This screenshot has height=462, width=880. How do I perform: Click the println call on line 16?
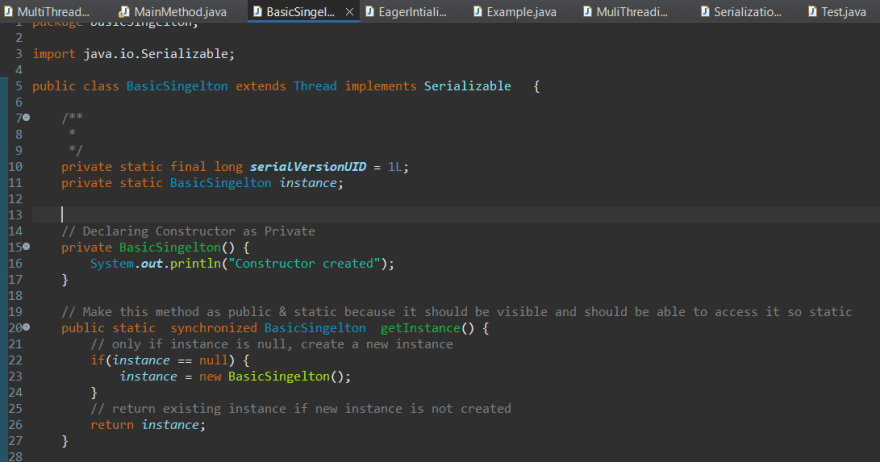(195, 263)
